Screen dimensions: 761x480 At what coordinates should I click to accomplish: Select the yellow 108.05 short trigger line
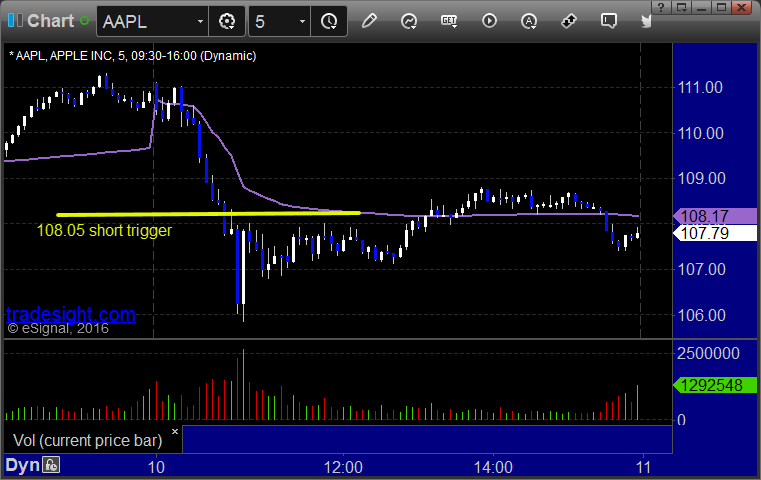click(x=208, y=214)
